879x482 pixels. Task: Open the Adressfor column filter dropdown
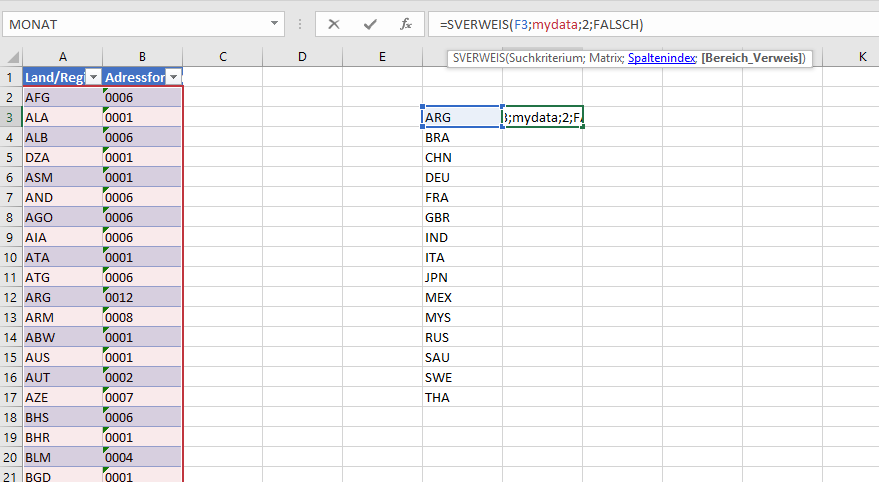click(x=172, y=77)
